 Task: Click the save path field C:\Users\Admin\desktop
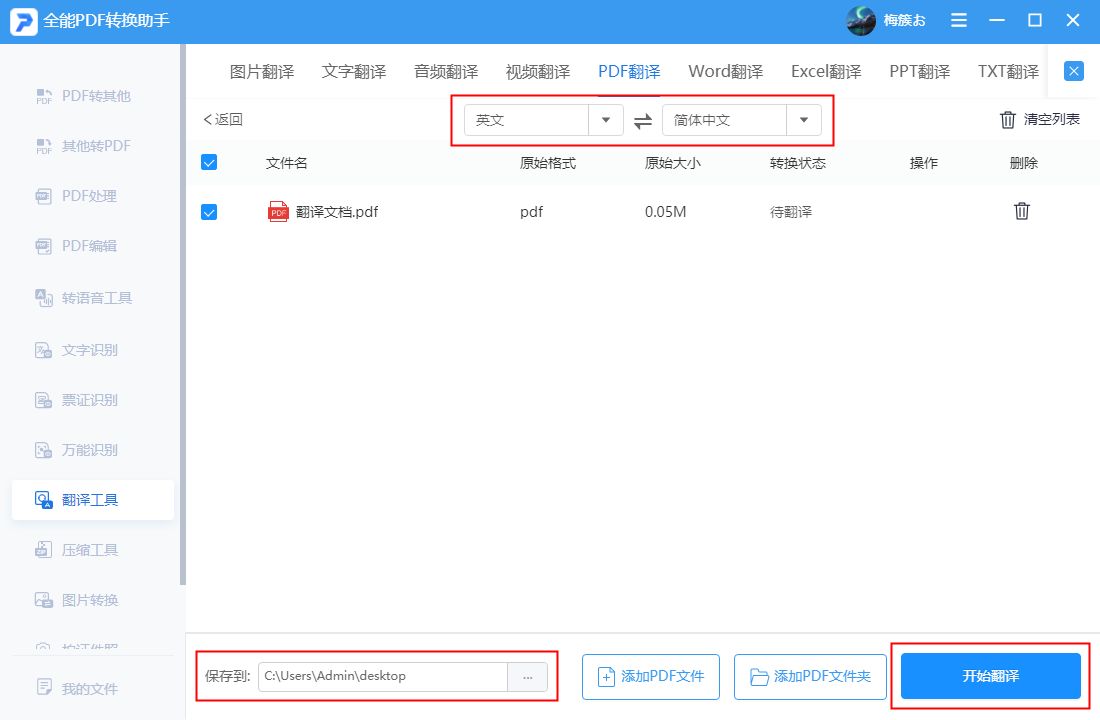coord(383,676)
